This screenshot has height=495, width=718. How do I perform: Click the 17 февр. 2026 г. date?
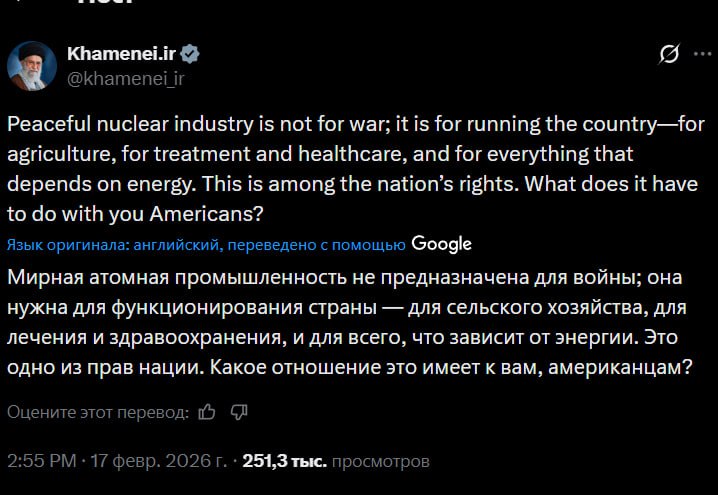[158, 462]
